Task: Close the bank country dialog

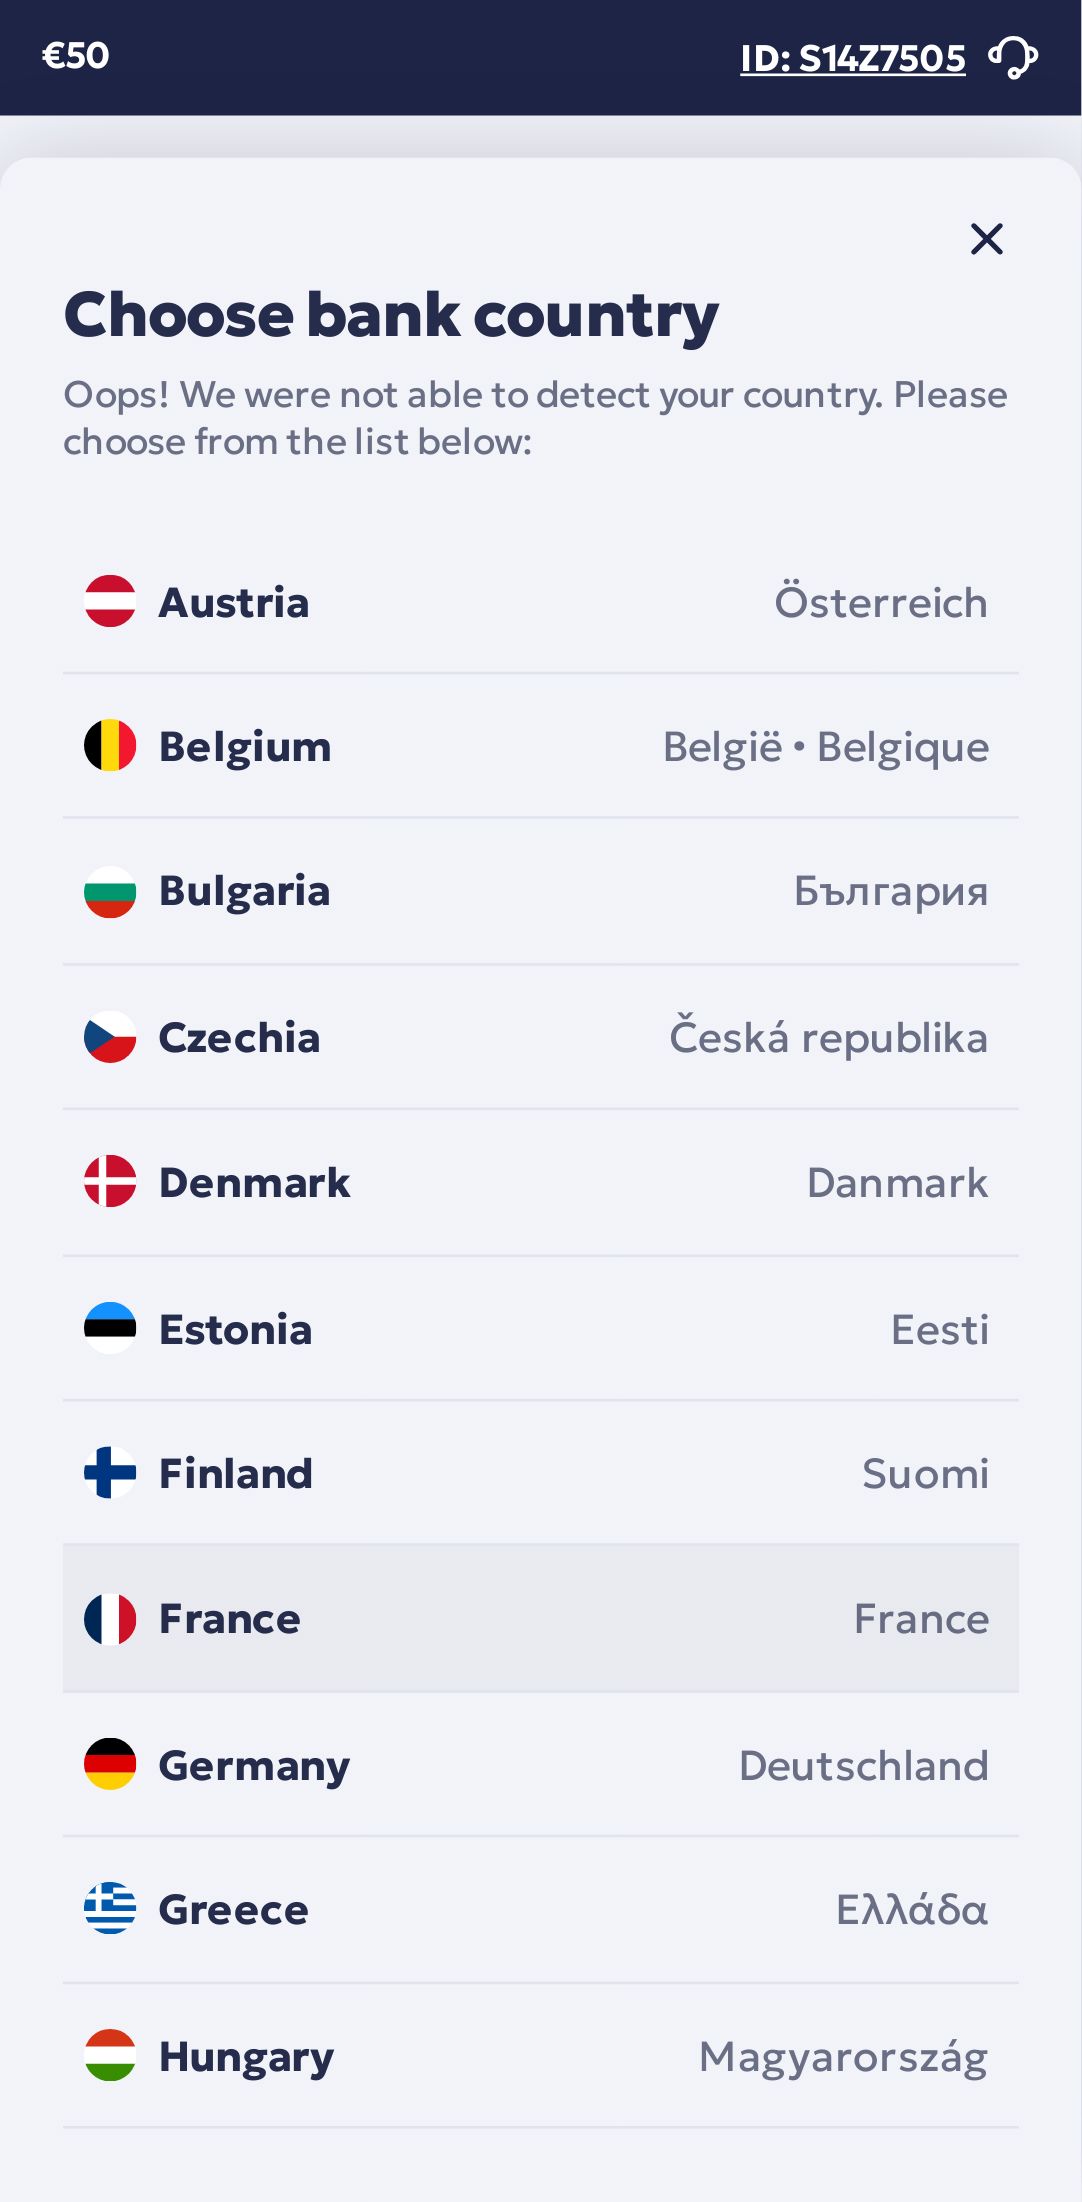Action: (x=986, y=239)
